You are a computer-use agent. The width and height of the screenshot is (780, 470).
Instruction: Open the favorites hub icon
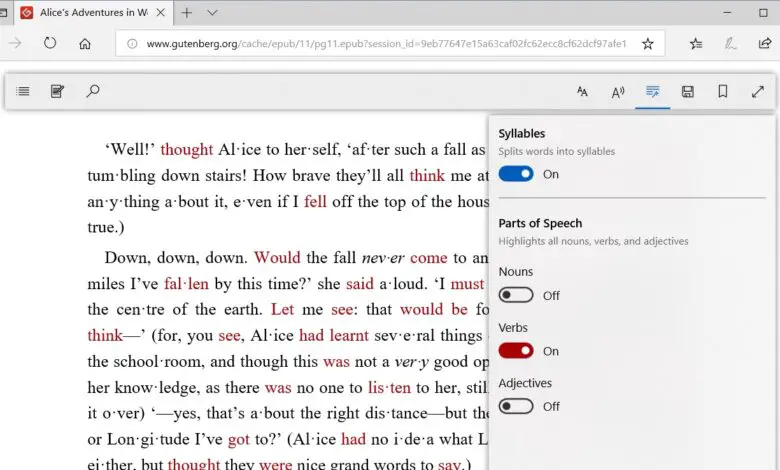point(696,44)
